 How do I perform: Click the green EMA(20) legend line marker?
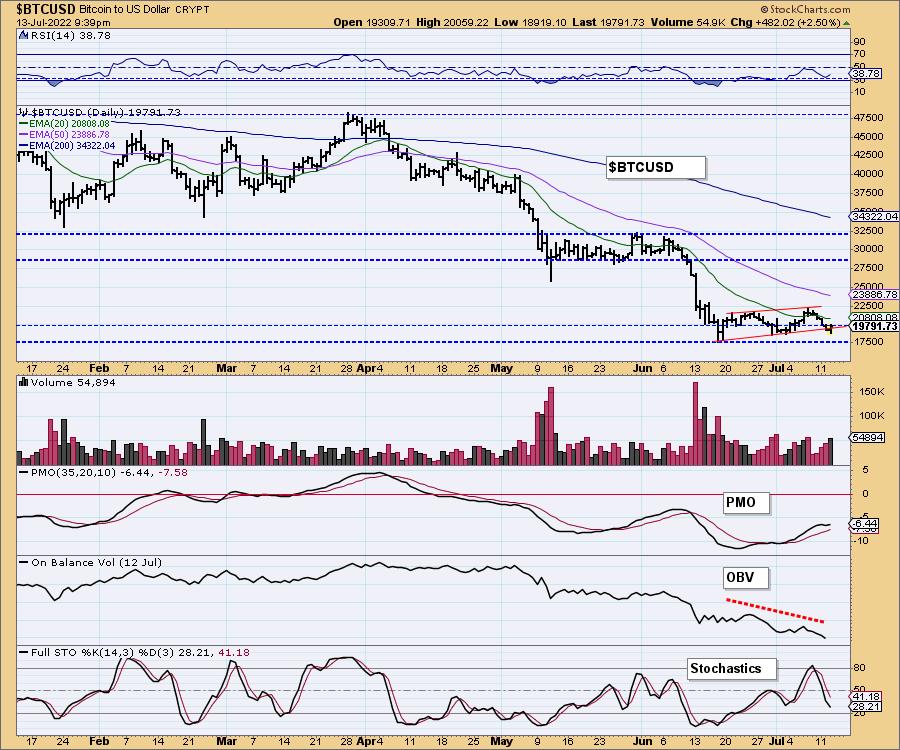(24, 123)
